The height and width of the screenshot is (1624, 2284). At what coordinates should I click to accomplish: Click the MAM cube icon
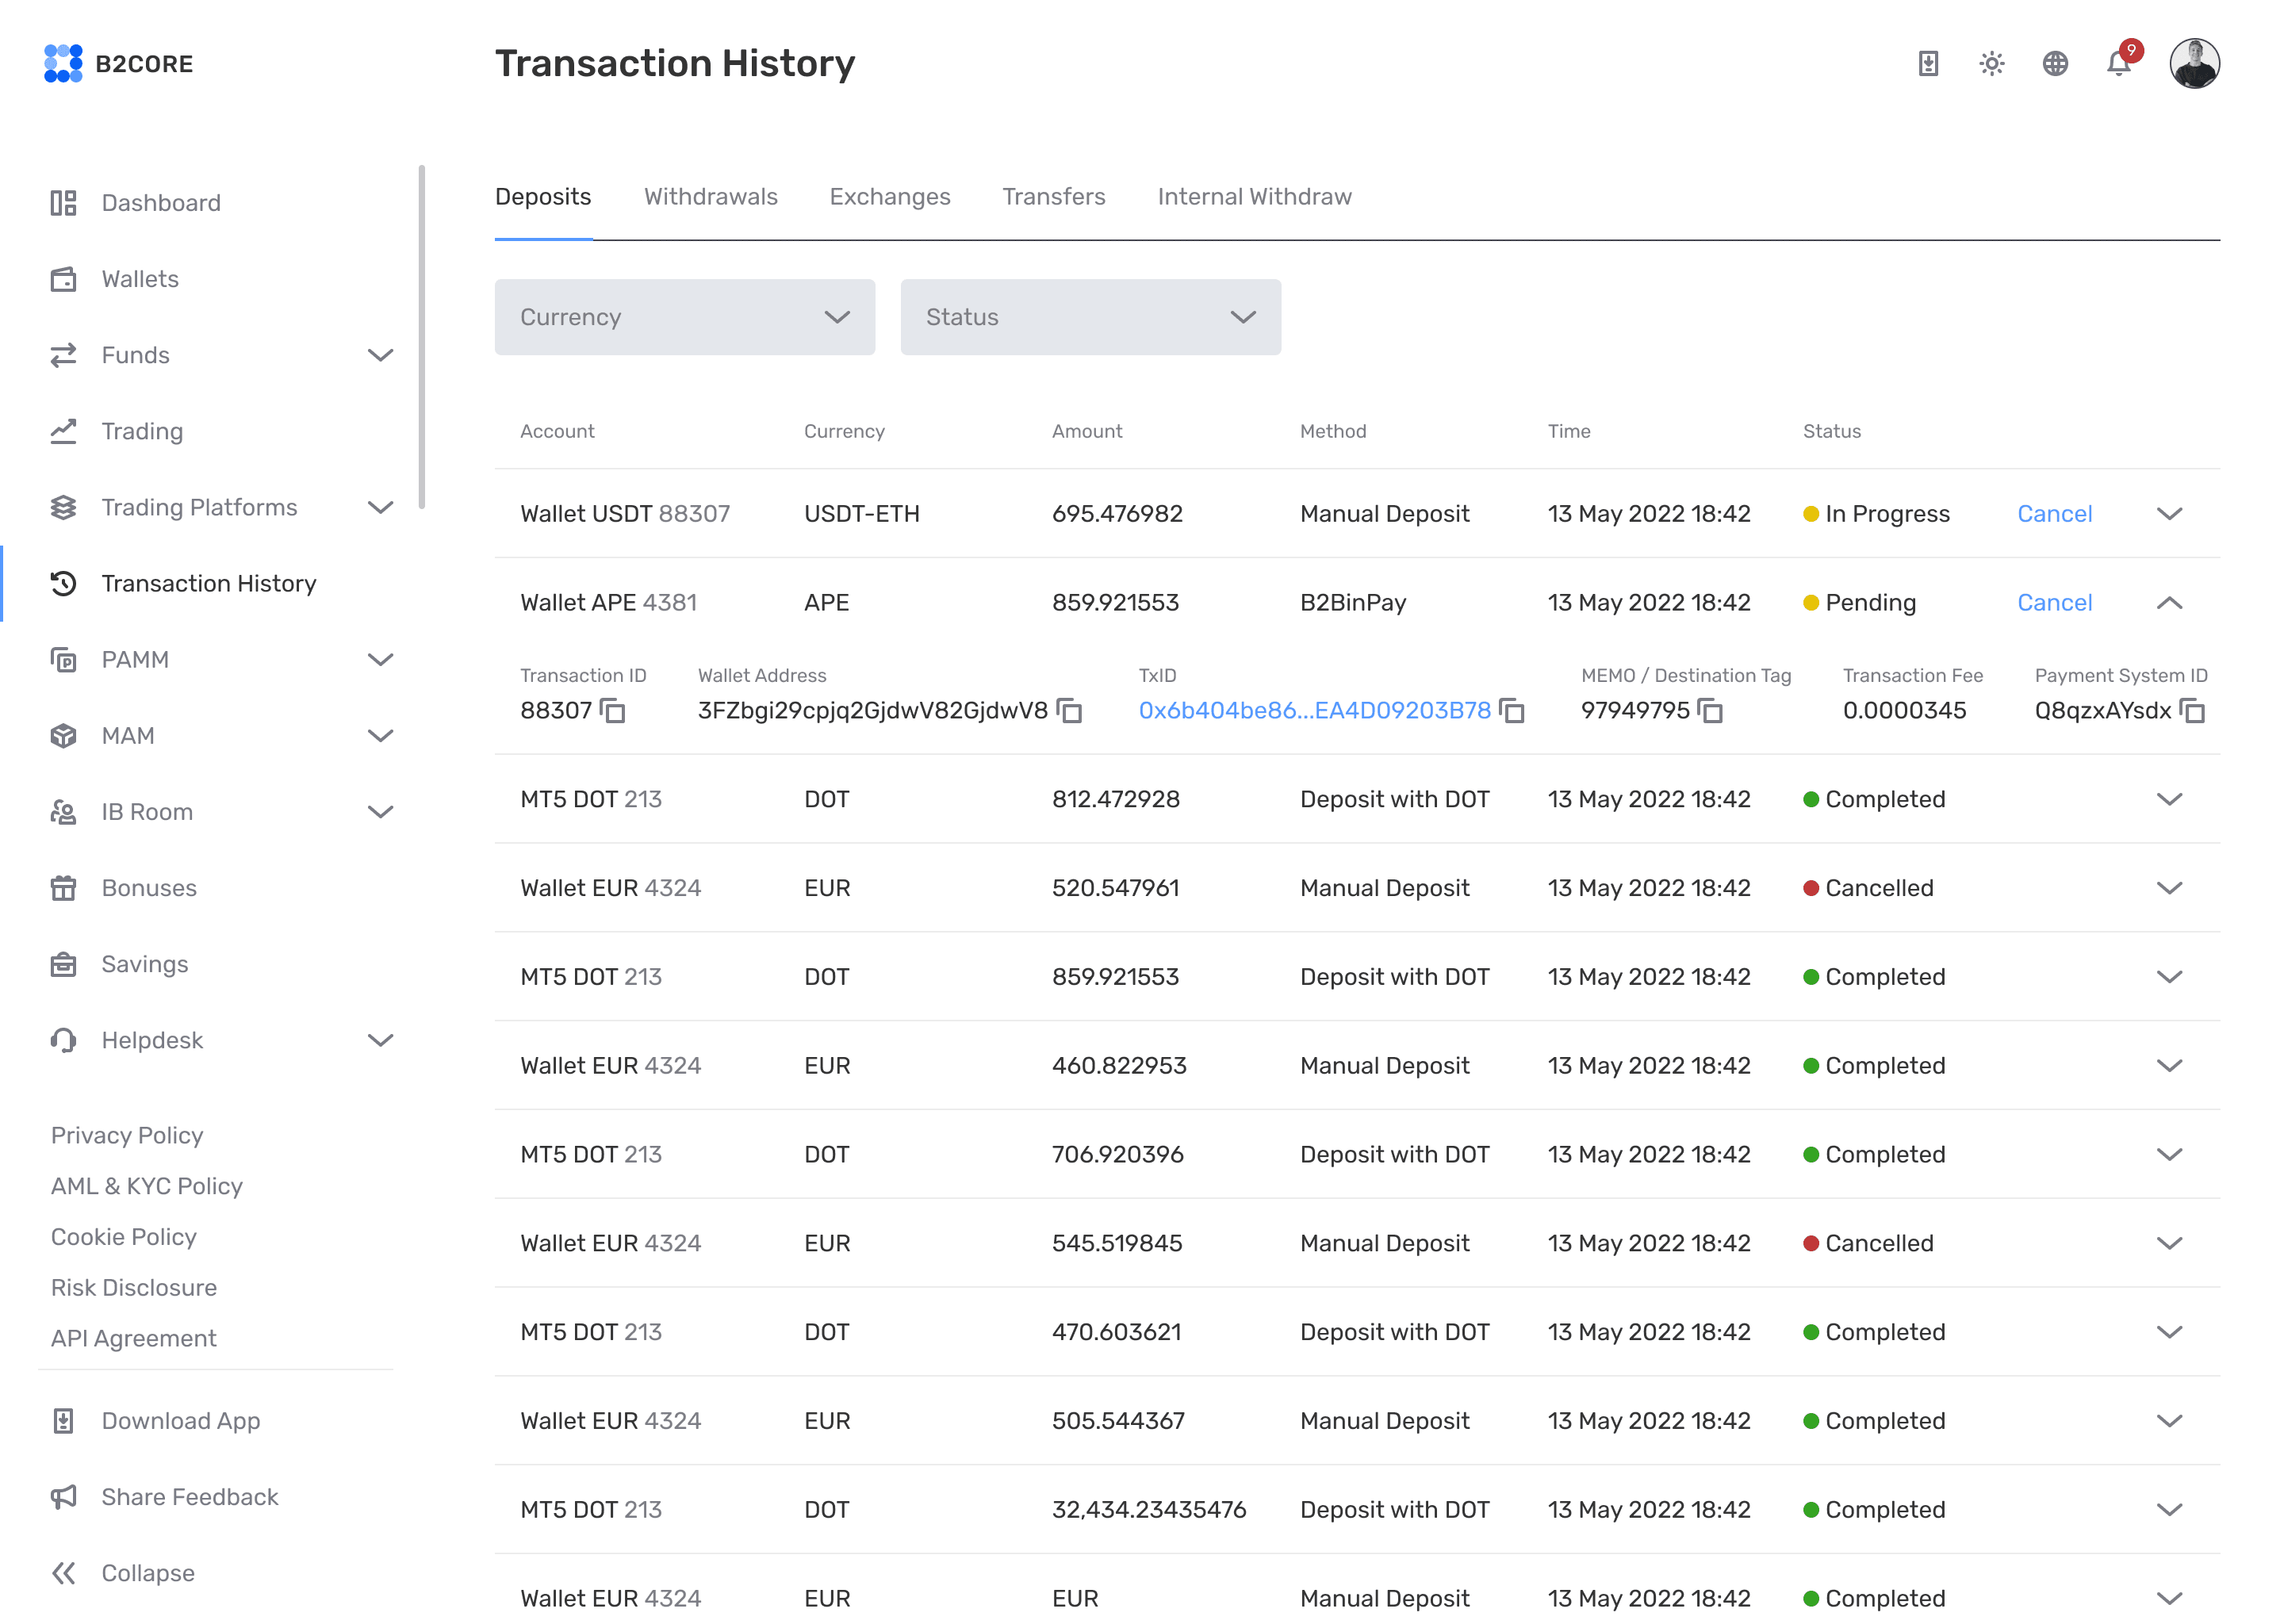point(63,736)
